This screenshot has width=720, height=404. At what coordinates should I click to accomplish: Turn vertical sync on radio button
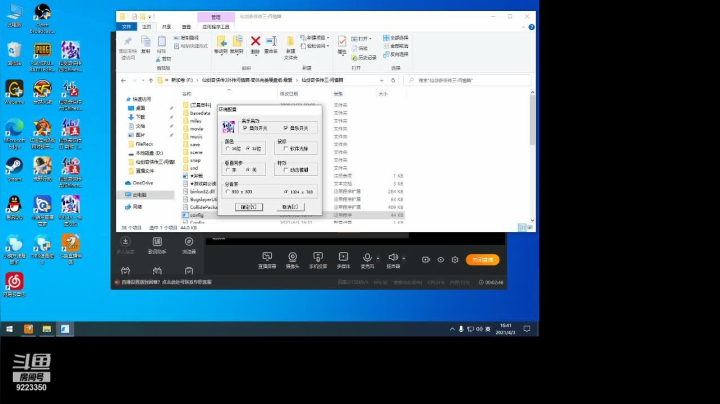228,170
